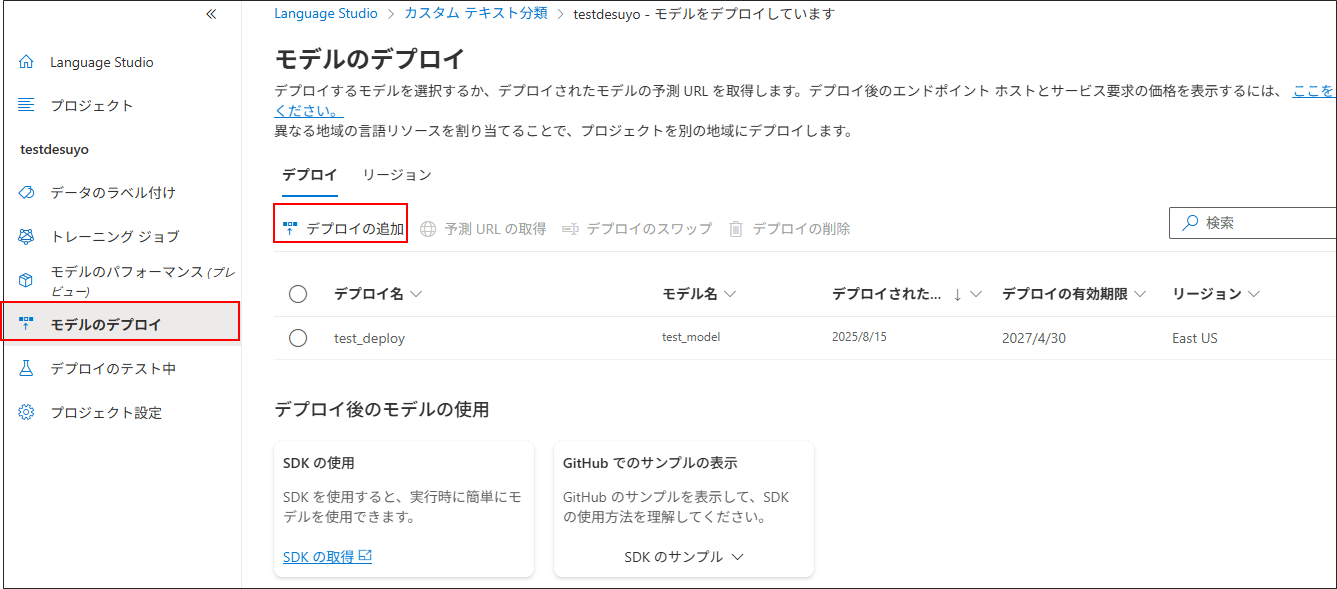Expand the モデル名 column chevron
The height and width of the screenshot is (589, 1337).
coord(730,294)
